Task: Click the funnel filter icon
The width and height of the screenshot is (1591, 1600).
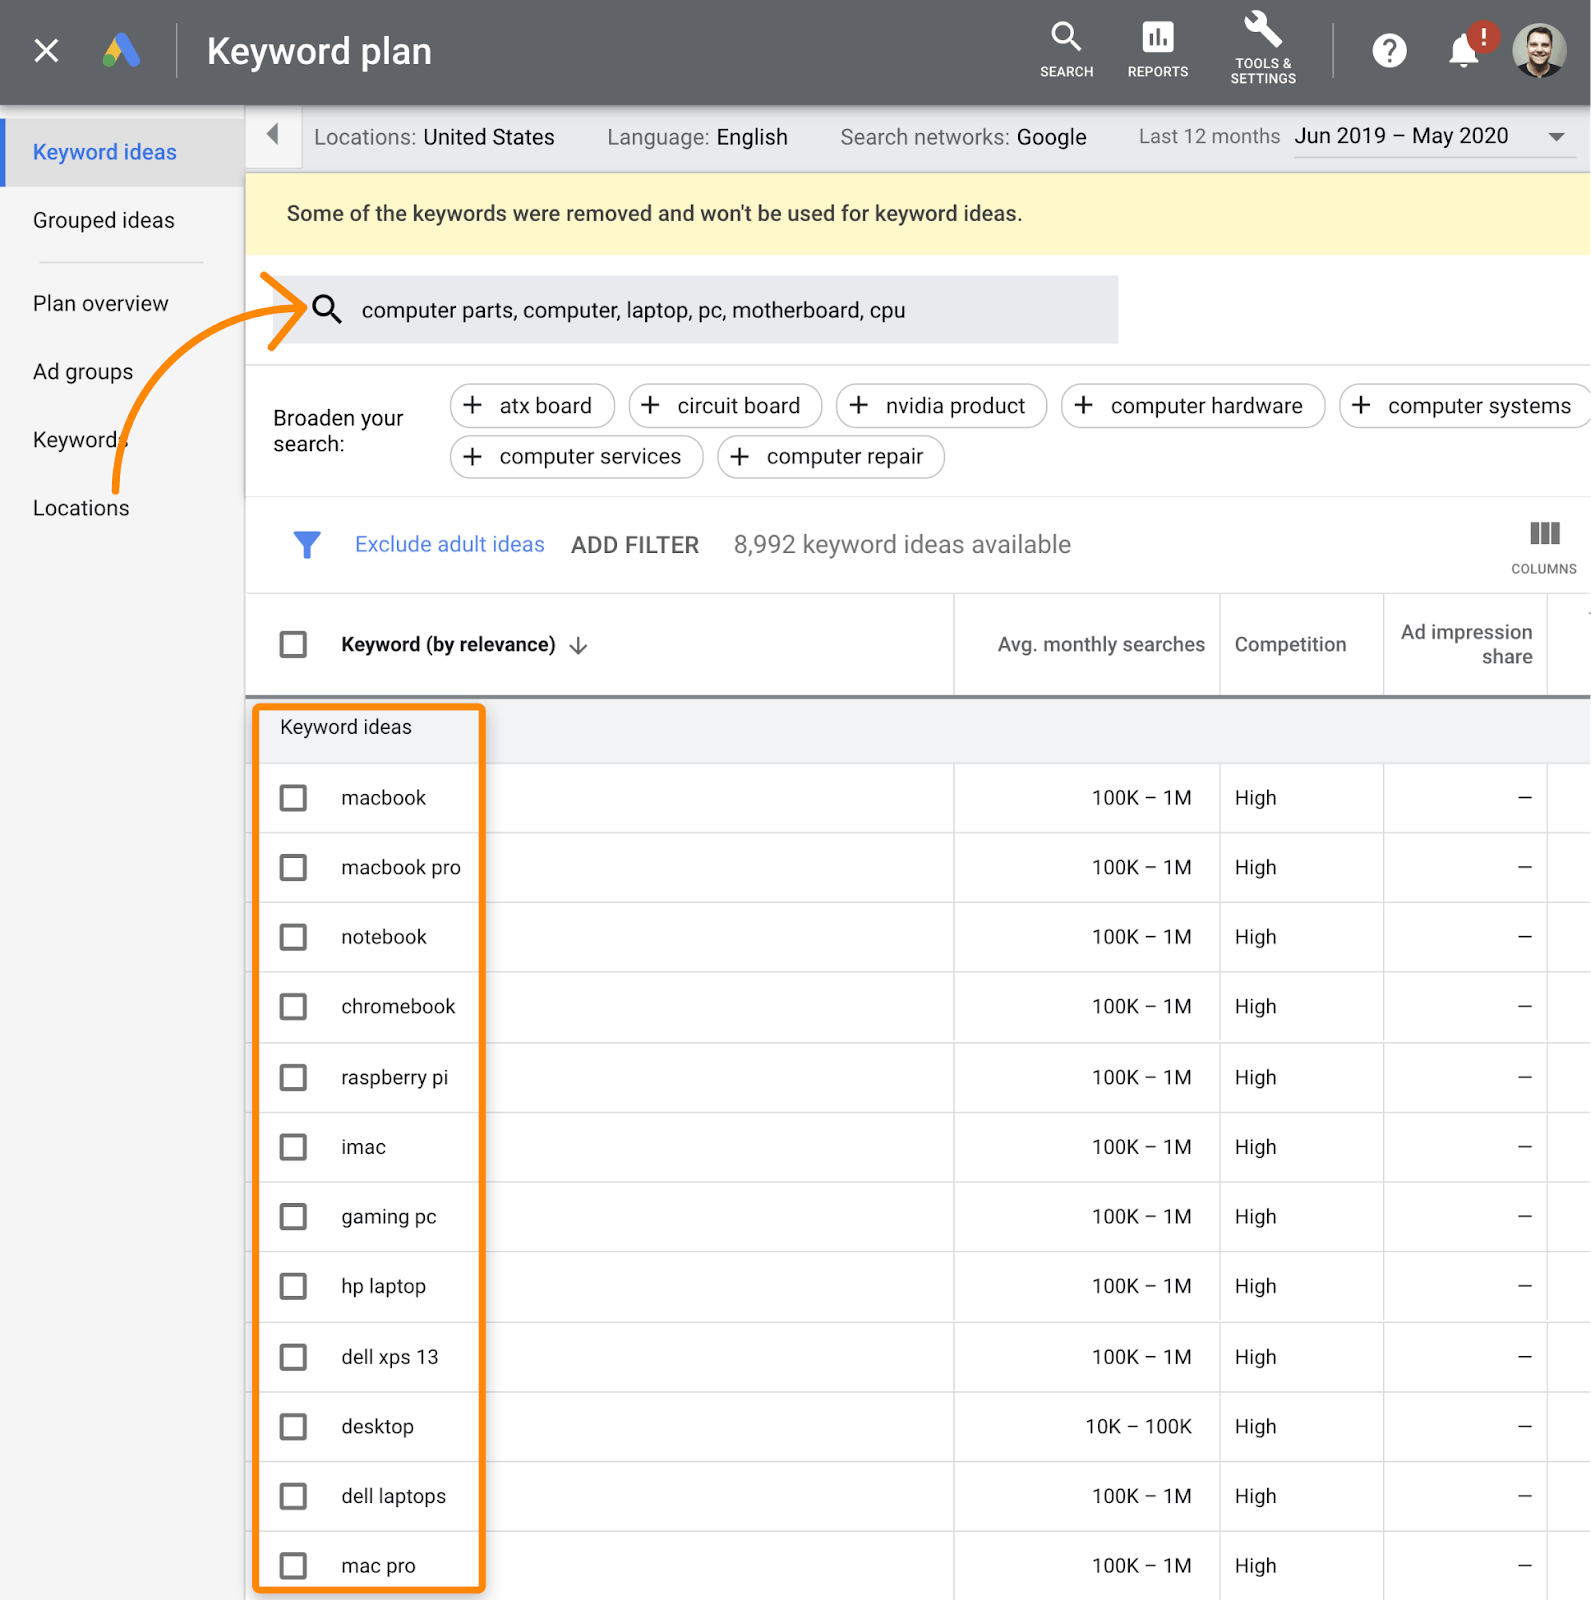Action: point(307,545)
